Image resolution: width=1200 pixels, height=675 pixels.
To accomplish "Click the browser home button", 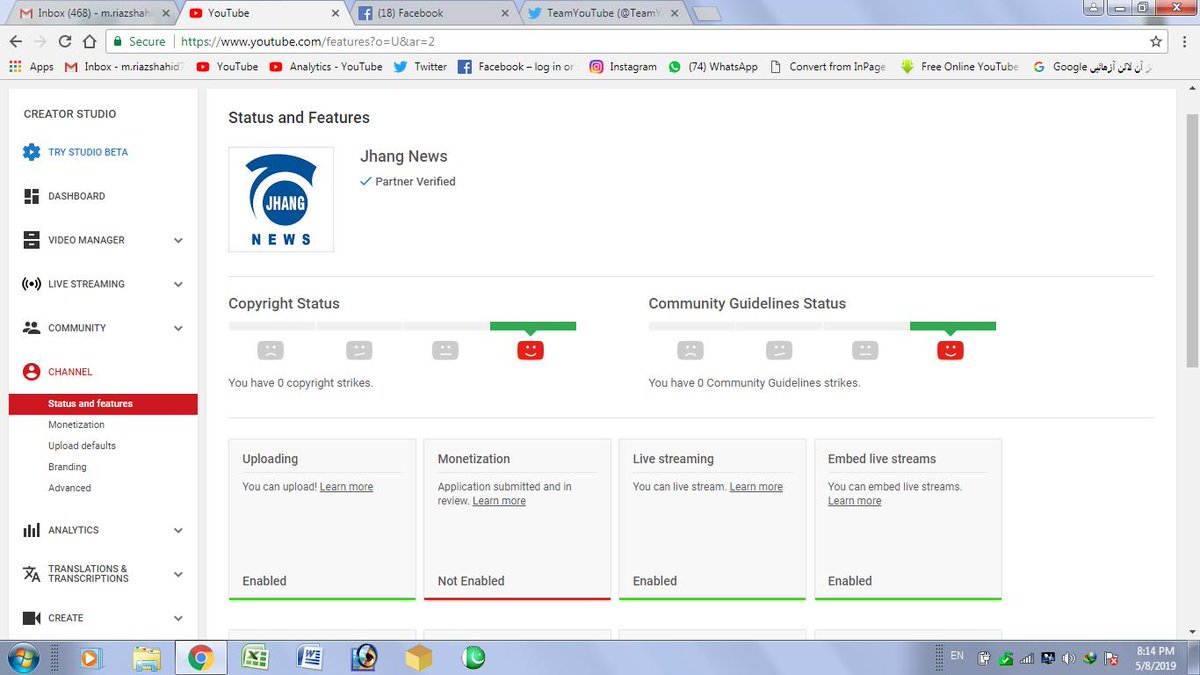I will pyautogui.click(x=89, y=41).
